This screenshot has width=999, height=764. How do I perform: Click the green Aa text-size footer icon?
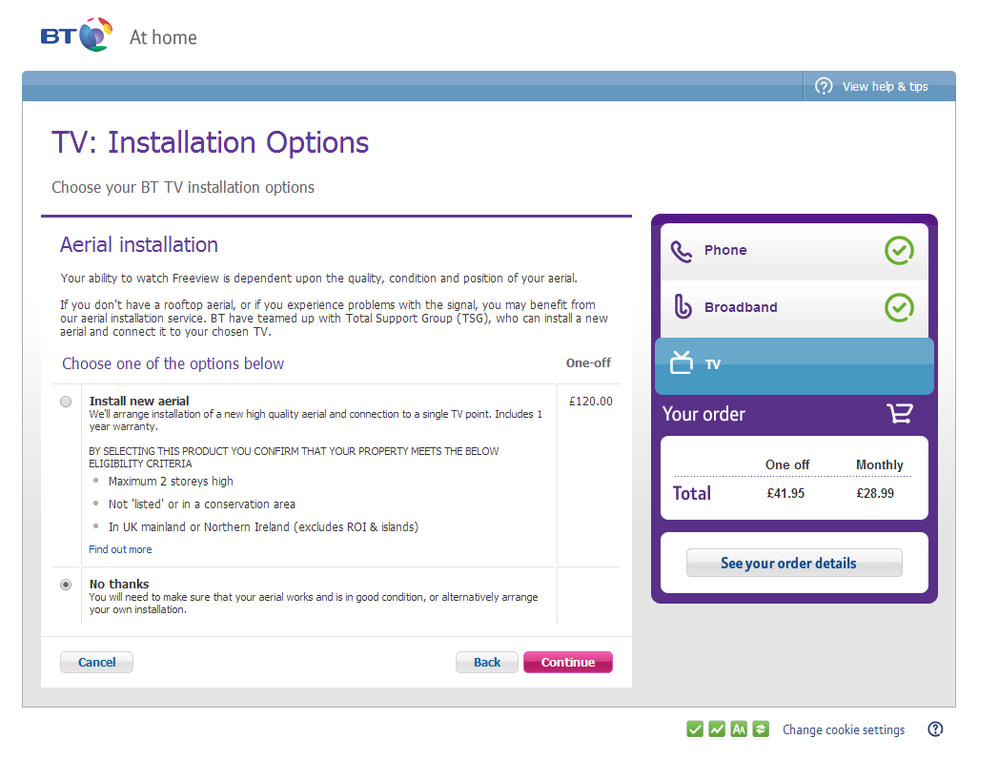point(738,729)
